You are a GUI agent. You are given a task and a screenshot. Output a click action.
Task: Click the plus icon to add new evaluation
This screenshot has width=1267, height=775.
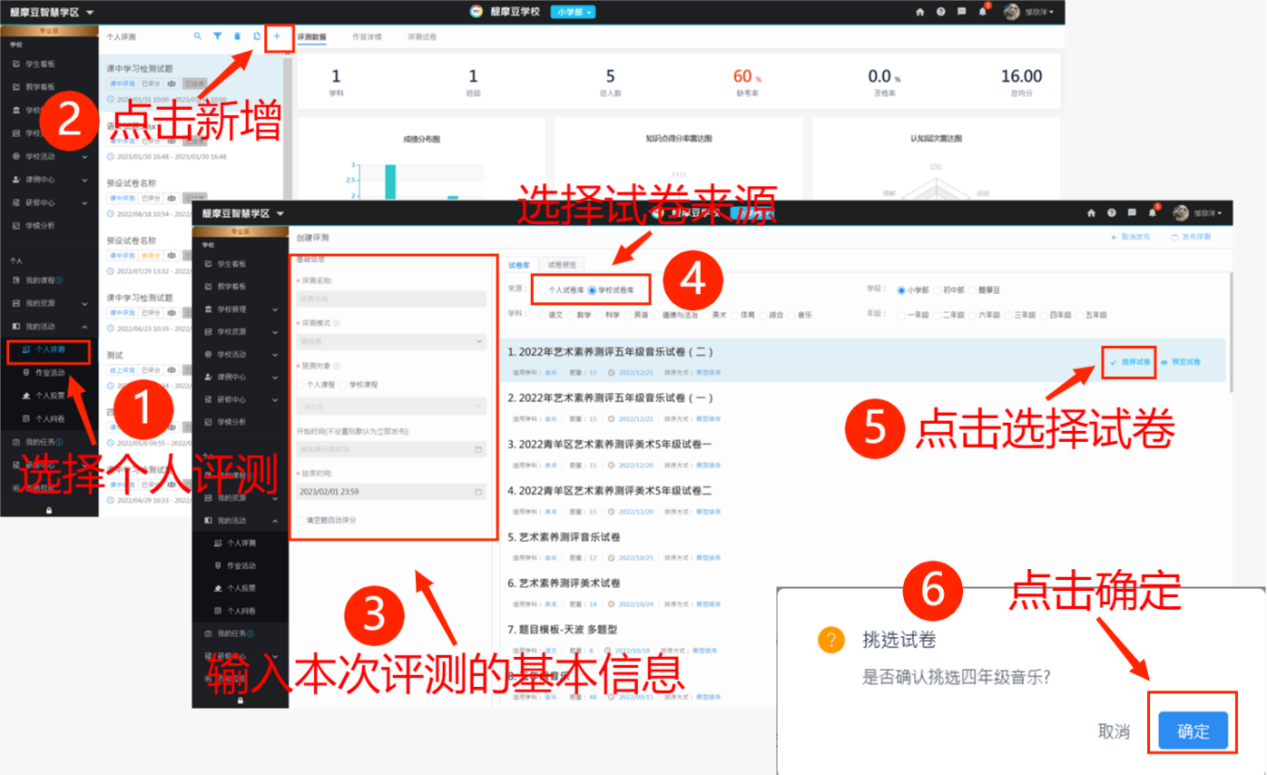click(277, 37)
